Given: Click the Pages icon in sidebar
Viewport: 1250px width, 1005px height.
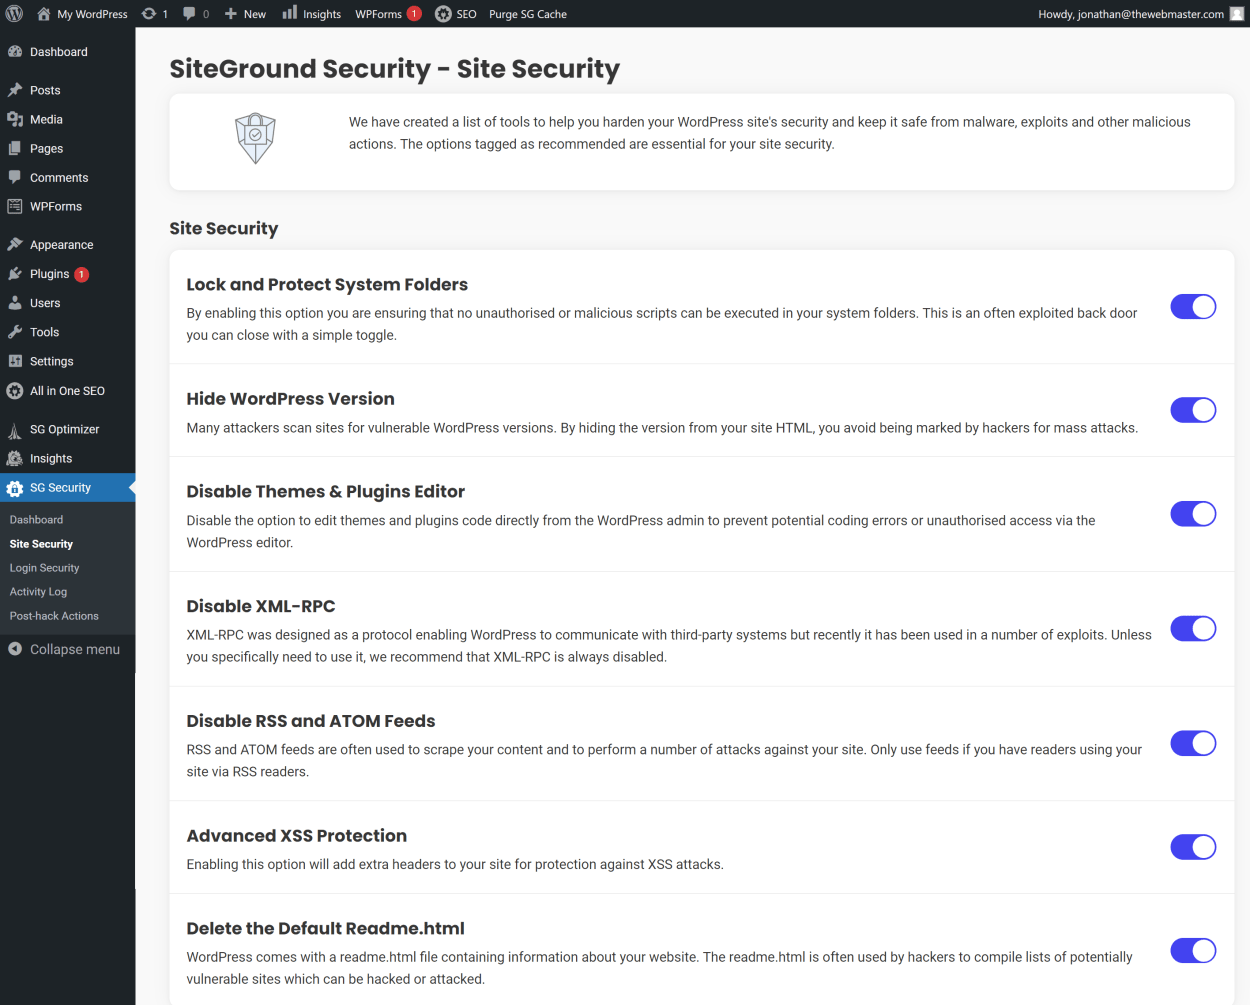Looking at the screenshot, I should point(15,148).
